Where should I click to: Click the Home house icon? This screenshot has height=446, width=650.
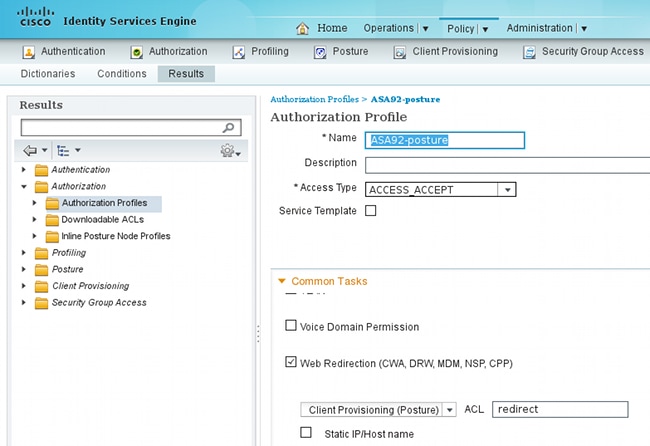pos(303,28)
